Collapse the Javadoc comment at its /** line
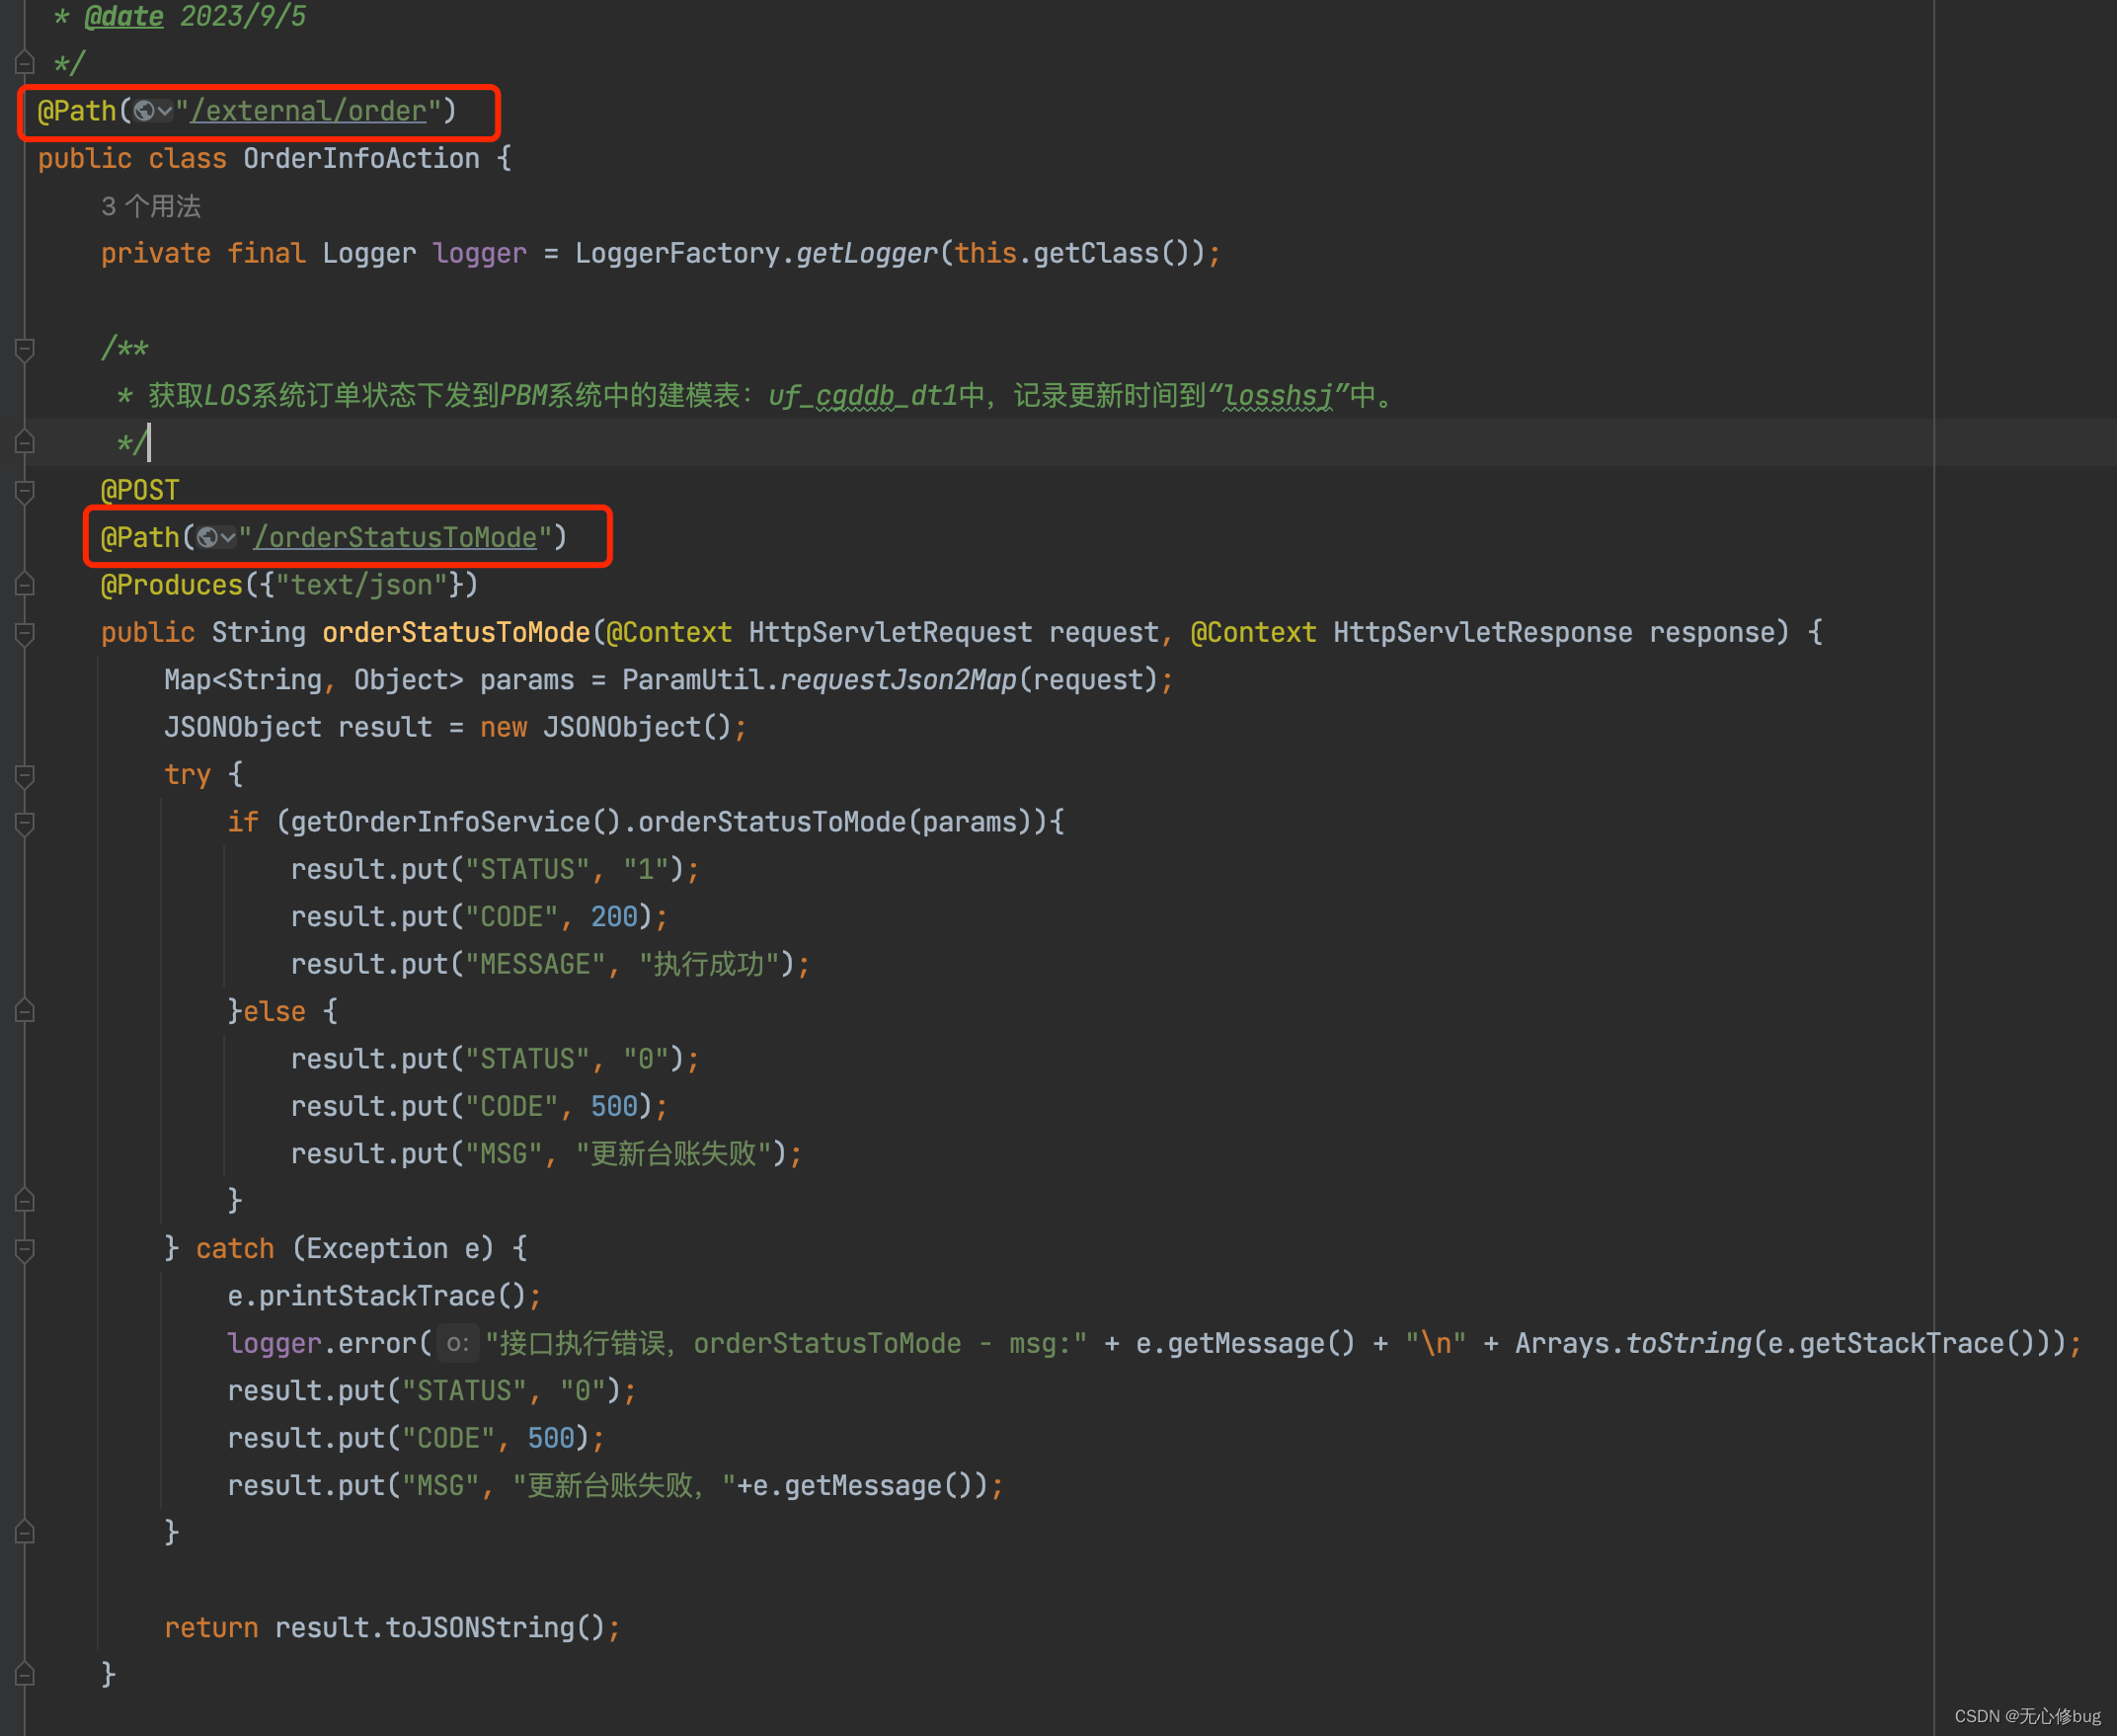This screenshot has height=1736, width=2117. click(x=25, y=349)
